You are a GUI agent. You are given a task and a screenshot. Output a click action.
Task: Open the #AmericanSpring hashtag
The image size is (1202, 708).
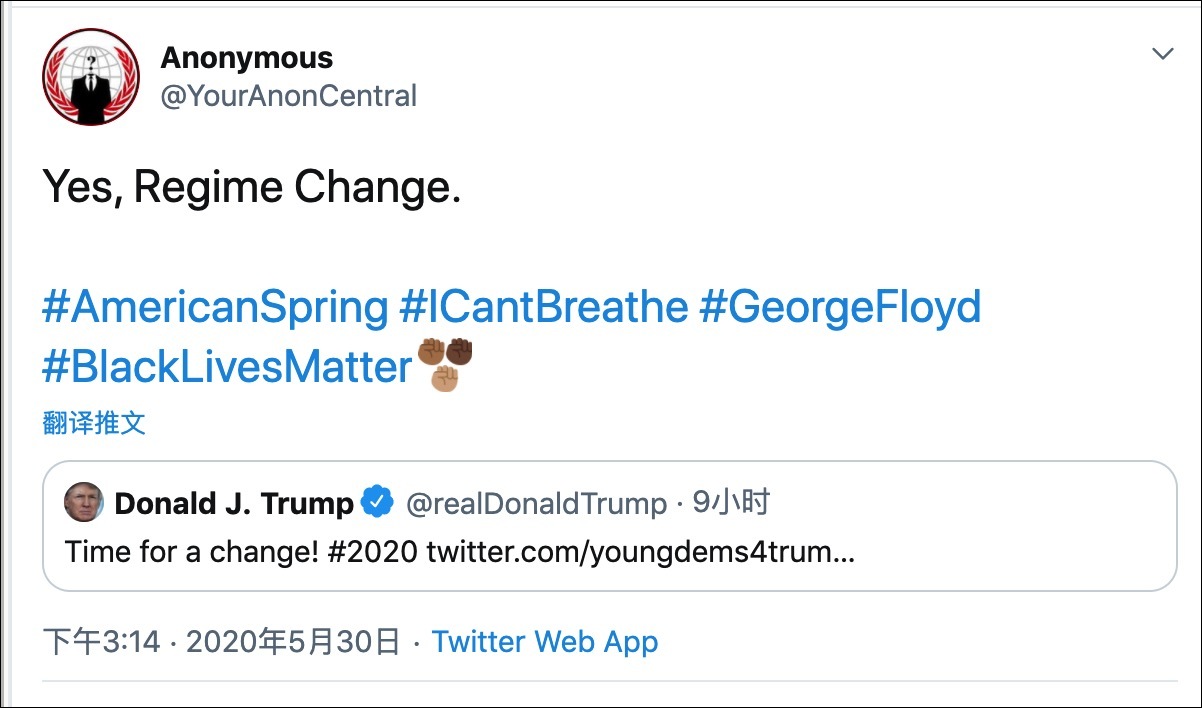pos(214,307)
